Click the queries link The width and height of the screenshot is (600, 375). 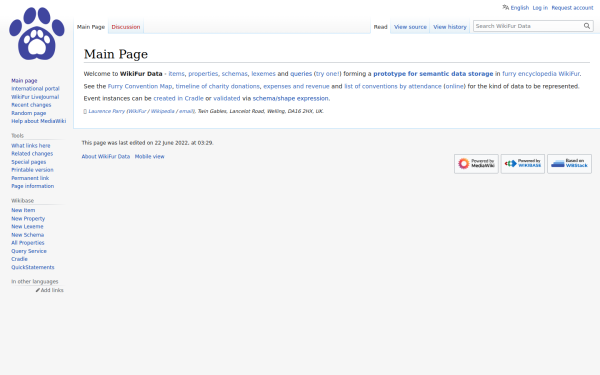click(301, 74)
